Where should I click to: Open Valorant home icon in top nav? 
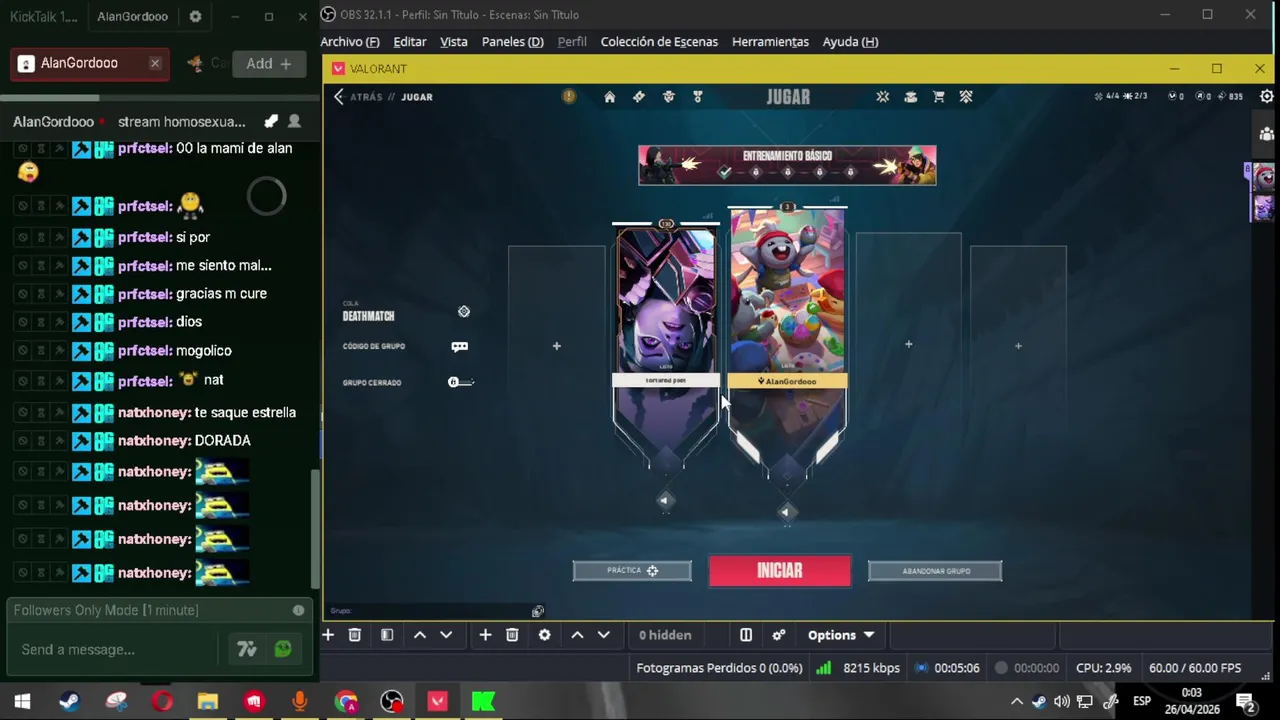coord(609,97)
